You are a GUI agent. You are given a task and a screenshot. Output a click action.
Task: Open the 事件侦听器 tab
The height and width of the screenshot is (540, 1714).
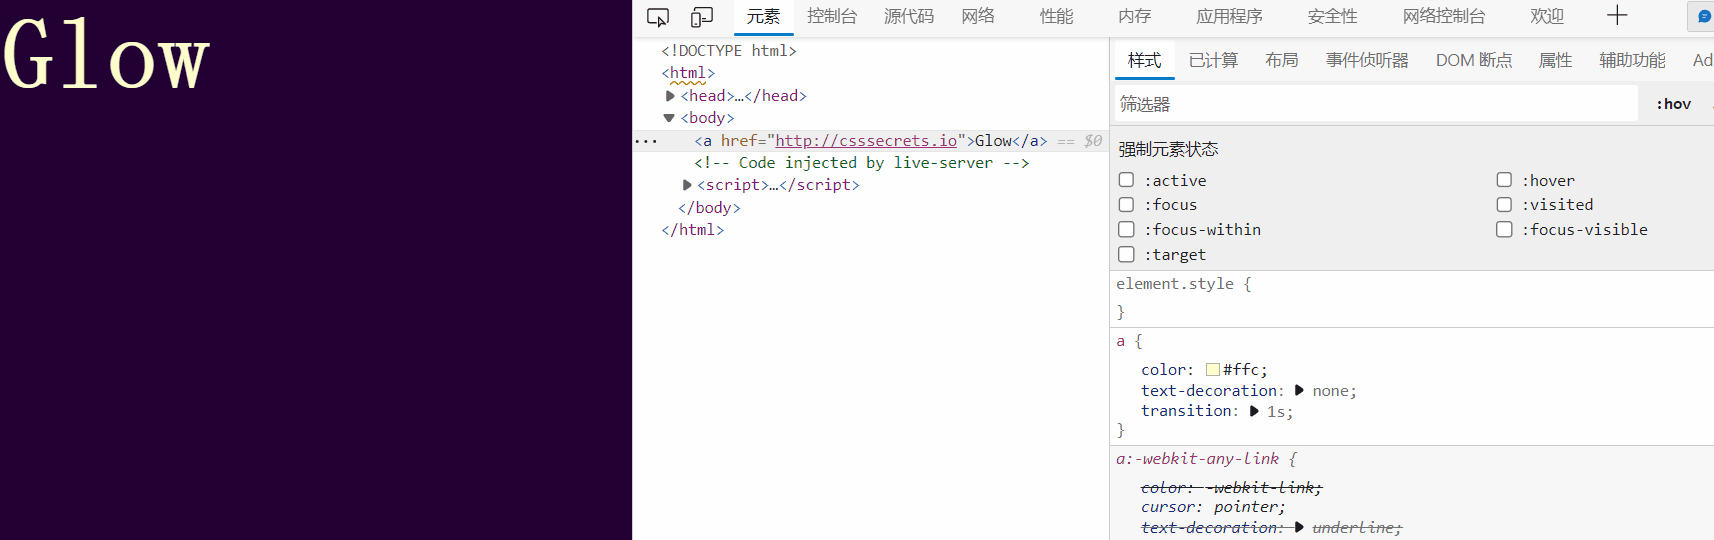(1367, 60)
